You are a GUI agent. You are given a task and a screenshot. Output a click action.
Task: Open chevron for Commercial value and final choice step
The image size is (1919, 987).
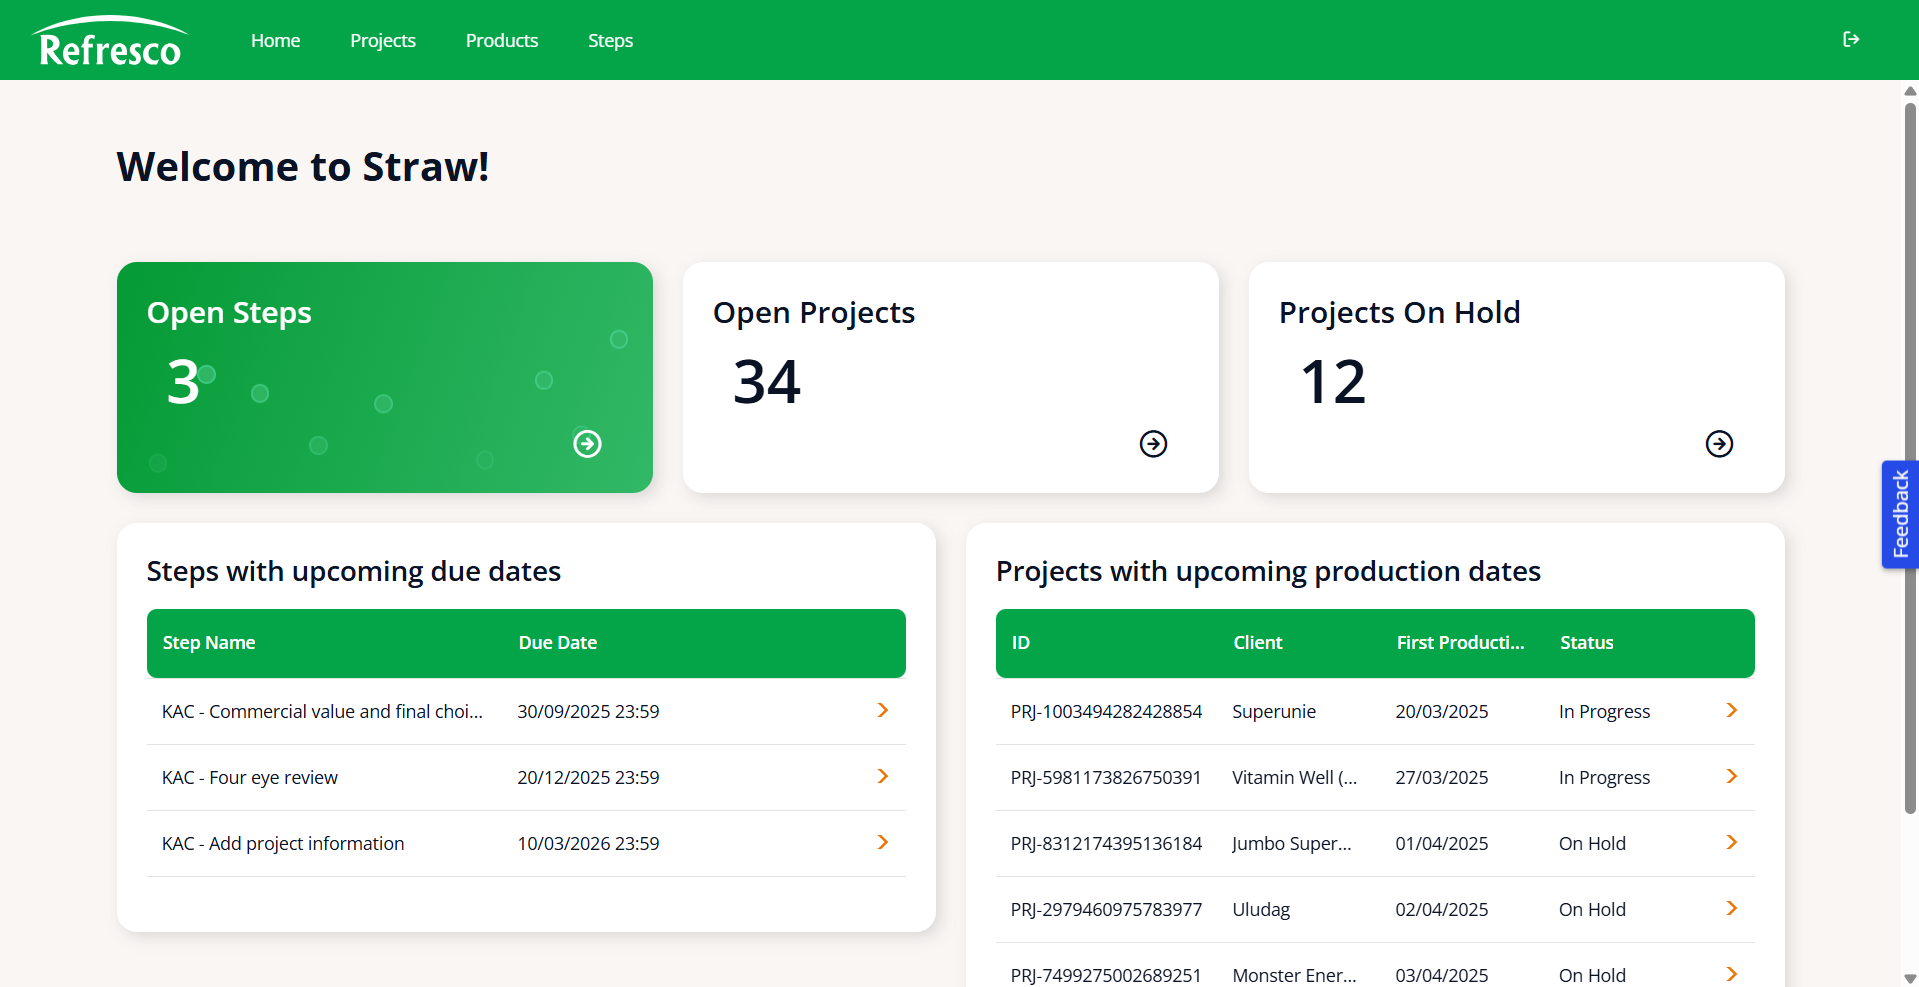(x=883, y=710)
